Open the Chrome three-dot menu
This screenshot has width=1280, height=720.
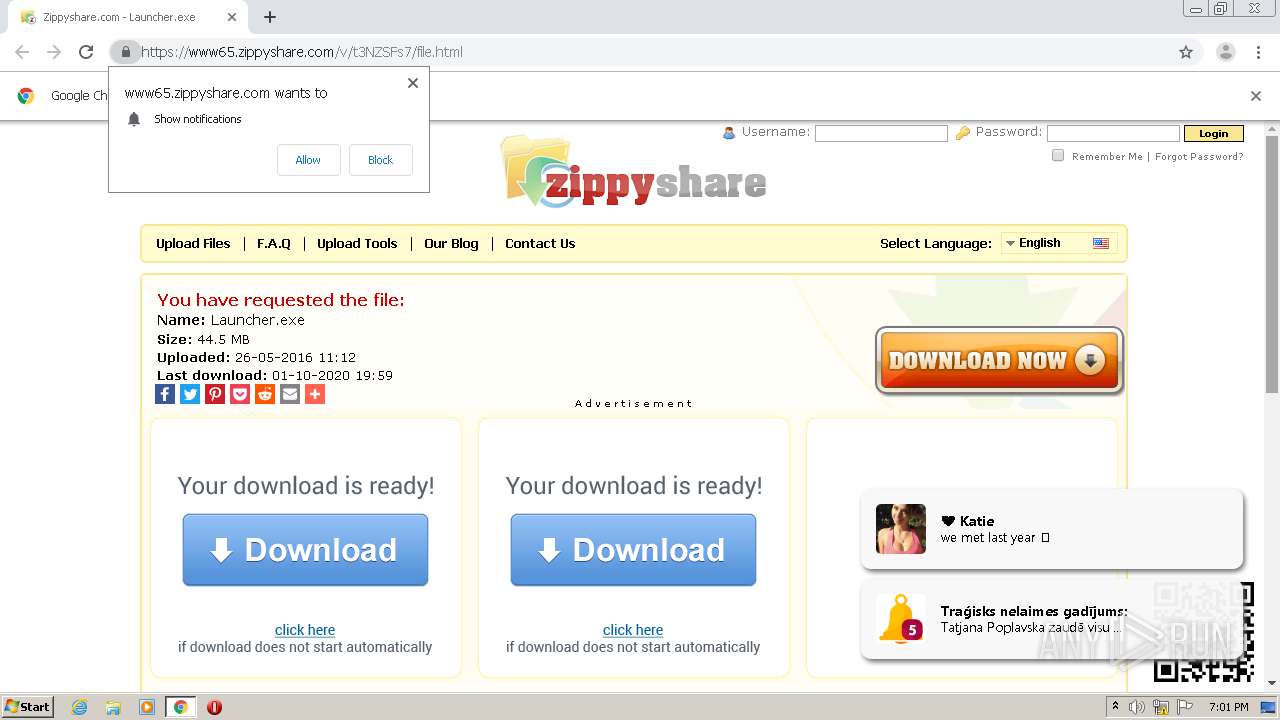point(1258,52)
